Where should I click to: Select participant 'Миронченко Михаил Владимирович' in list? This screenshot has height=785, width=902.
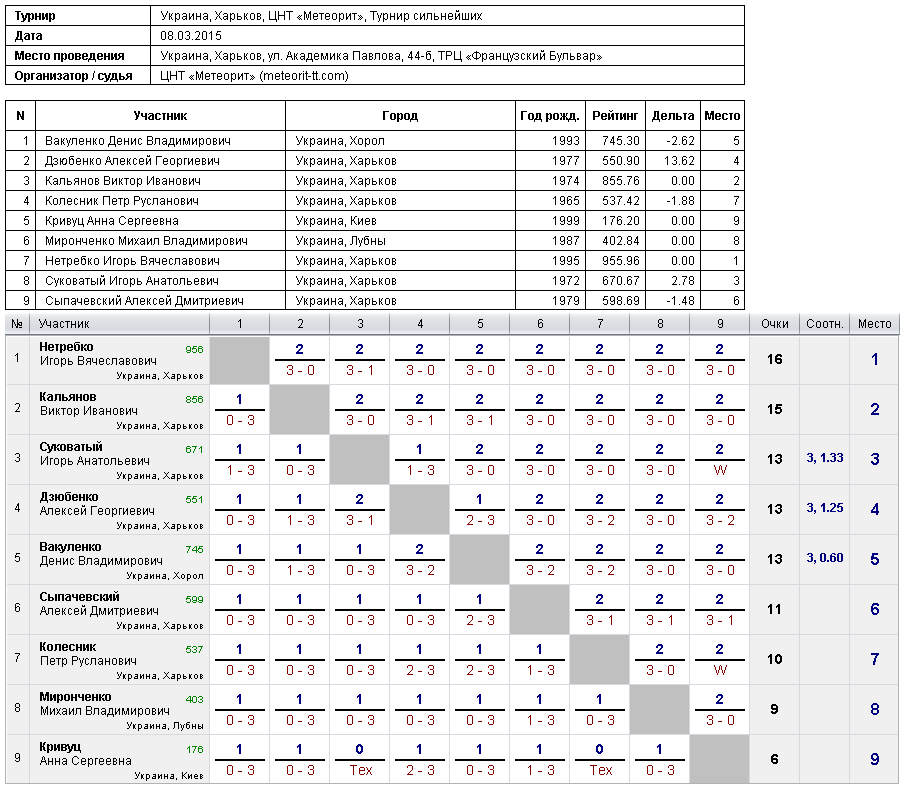(146, 241)
